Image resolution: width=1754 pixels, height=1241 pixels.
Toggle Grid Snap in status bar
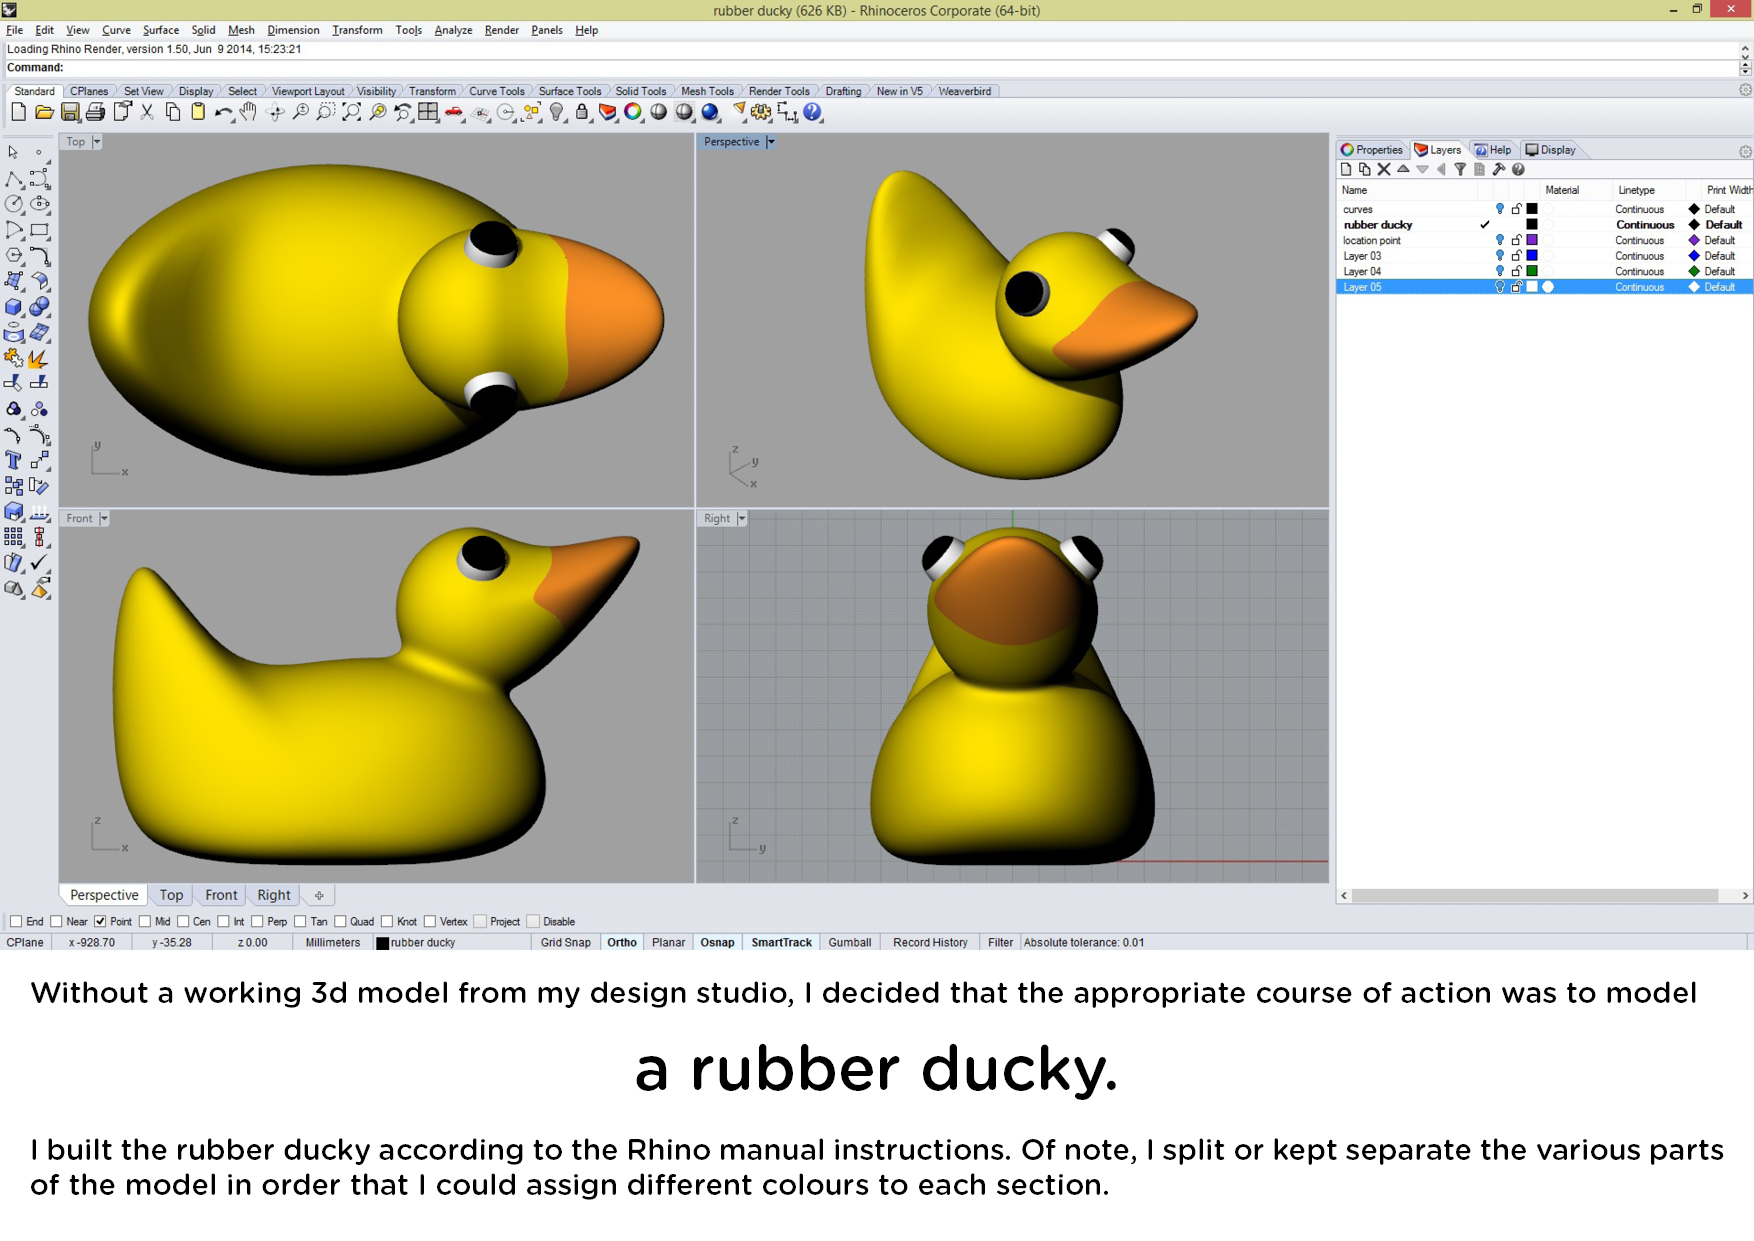[565, 942]
